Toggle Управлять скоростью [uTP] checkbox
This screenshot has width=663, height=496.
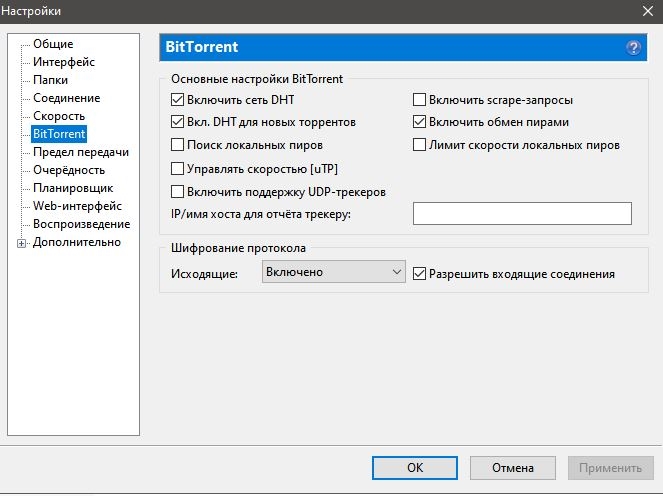pyautogui.click(x=178, y=169)
